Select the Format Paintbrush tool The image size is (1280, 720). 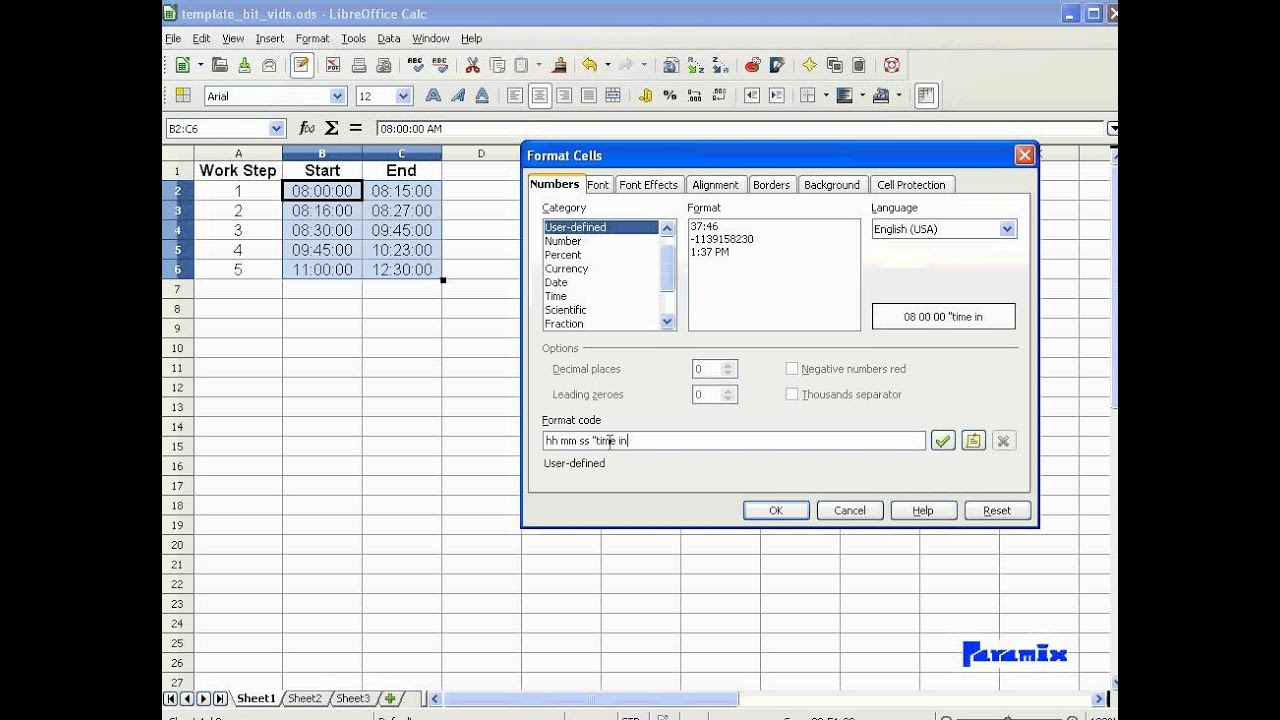(560, 65)
